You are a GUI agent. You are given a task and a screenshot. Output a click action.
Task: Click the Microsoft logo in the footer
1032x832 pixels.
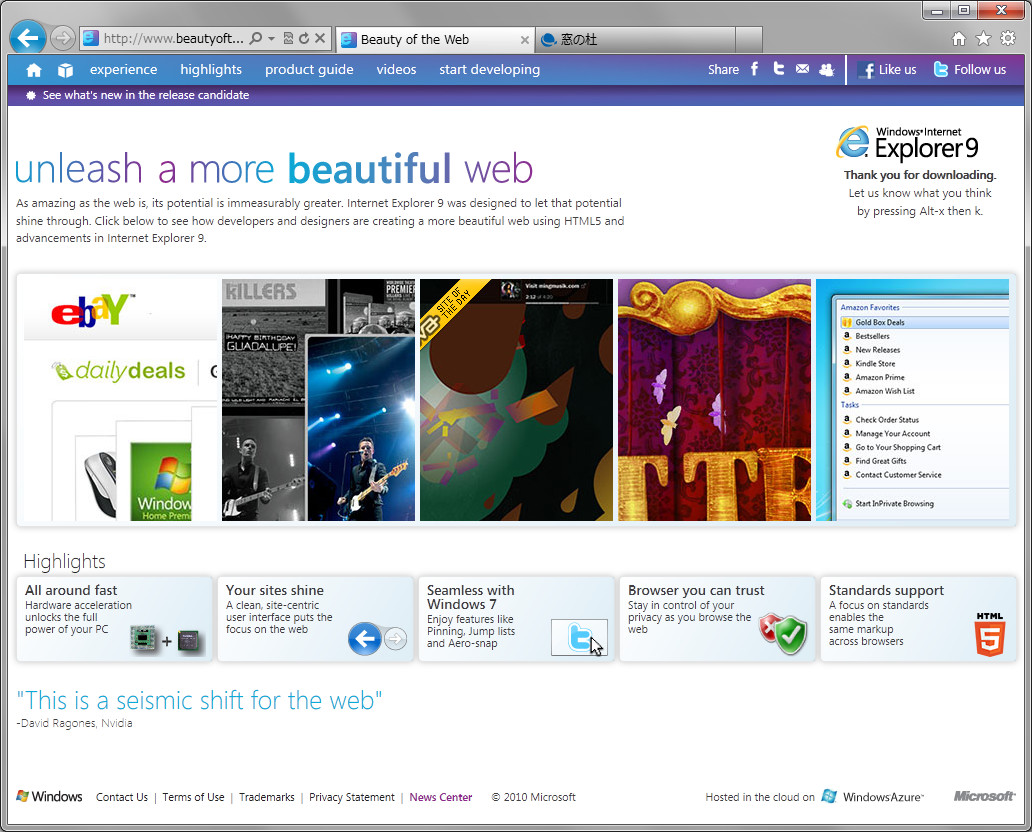coord(982,797)
